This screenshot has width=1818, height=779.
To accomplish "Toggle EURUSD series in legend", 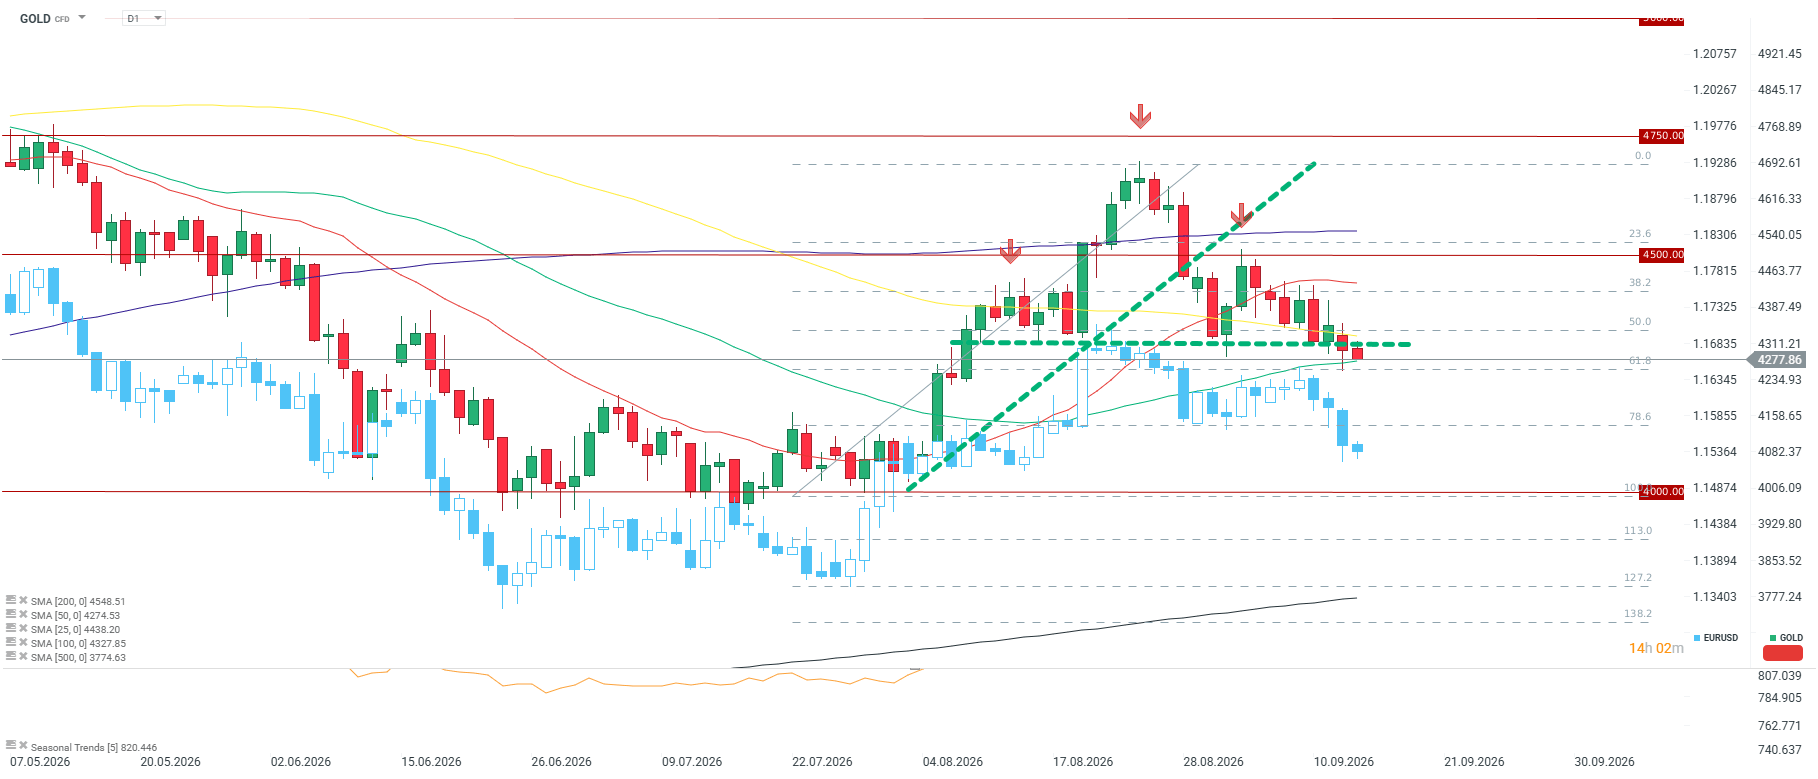I will coord(1716,637).
